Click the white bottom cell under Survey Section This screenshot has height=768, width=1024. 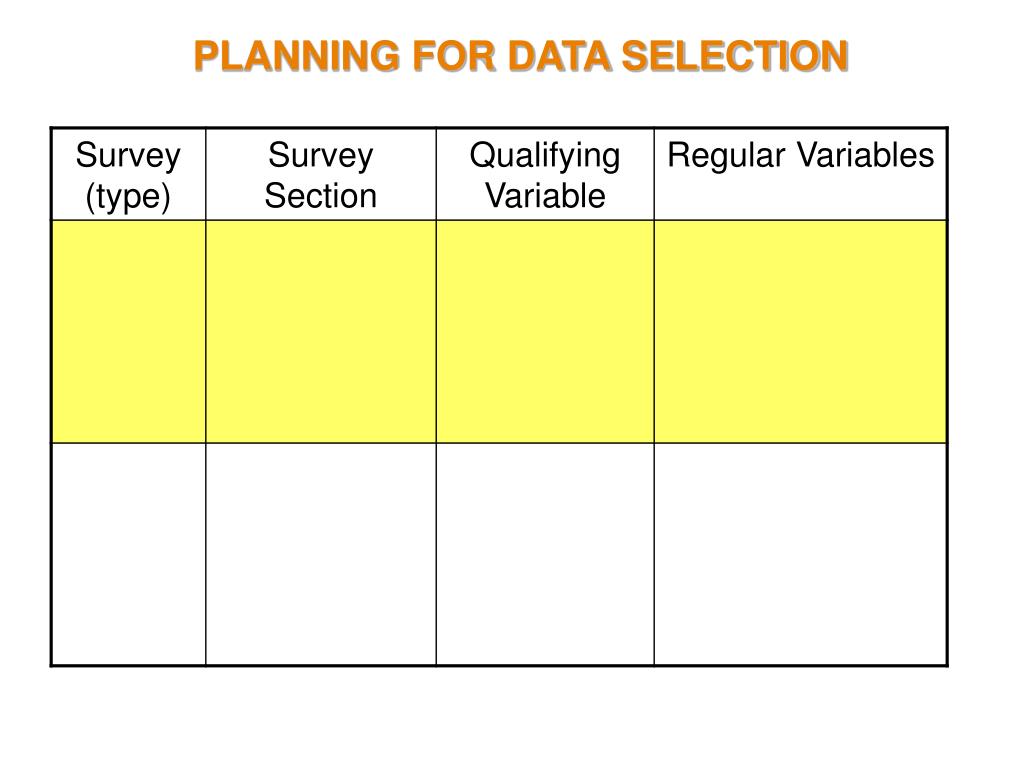click(321, 554)
